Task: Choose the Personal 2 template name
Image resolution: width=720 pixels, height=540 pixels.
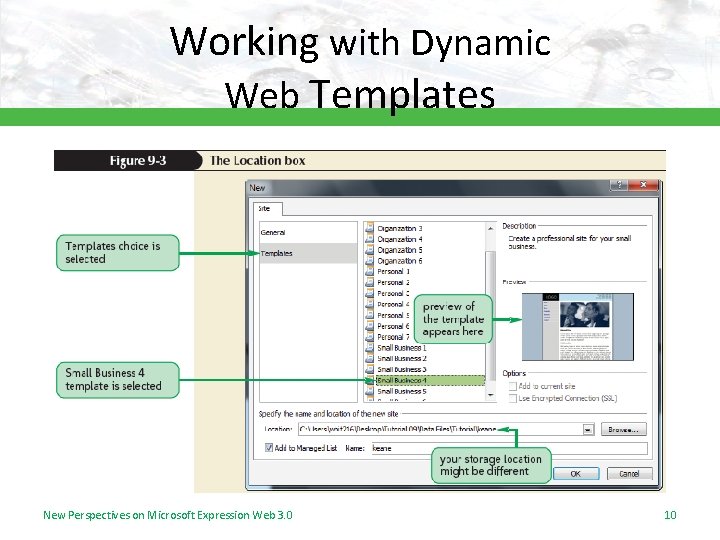Action: click(x=393, y=282)
